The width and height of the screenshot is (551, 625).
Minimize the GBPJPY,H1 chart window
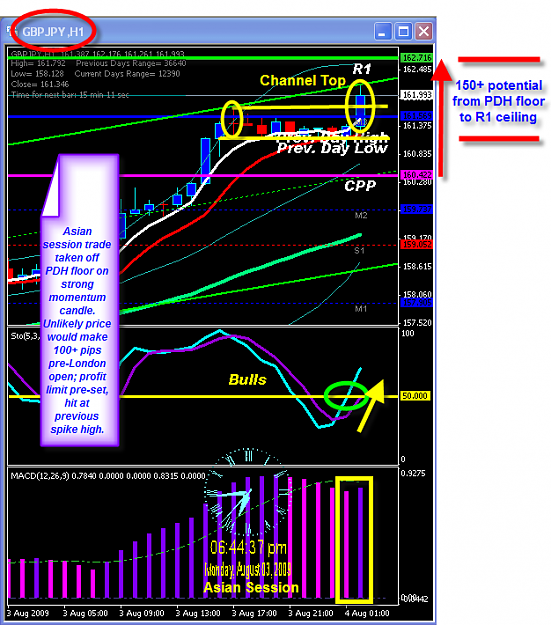point(382,31)
